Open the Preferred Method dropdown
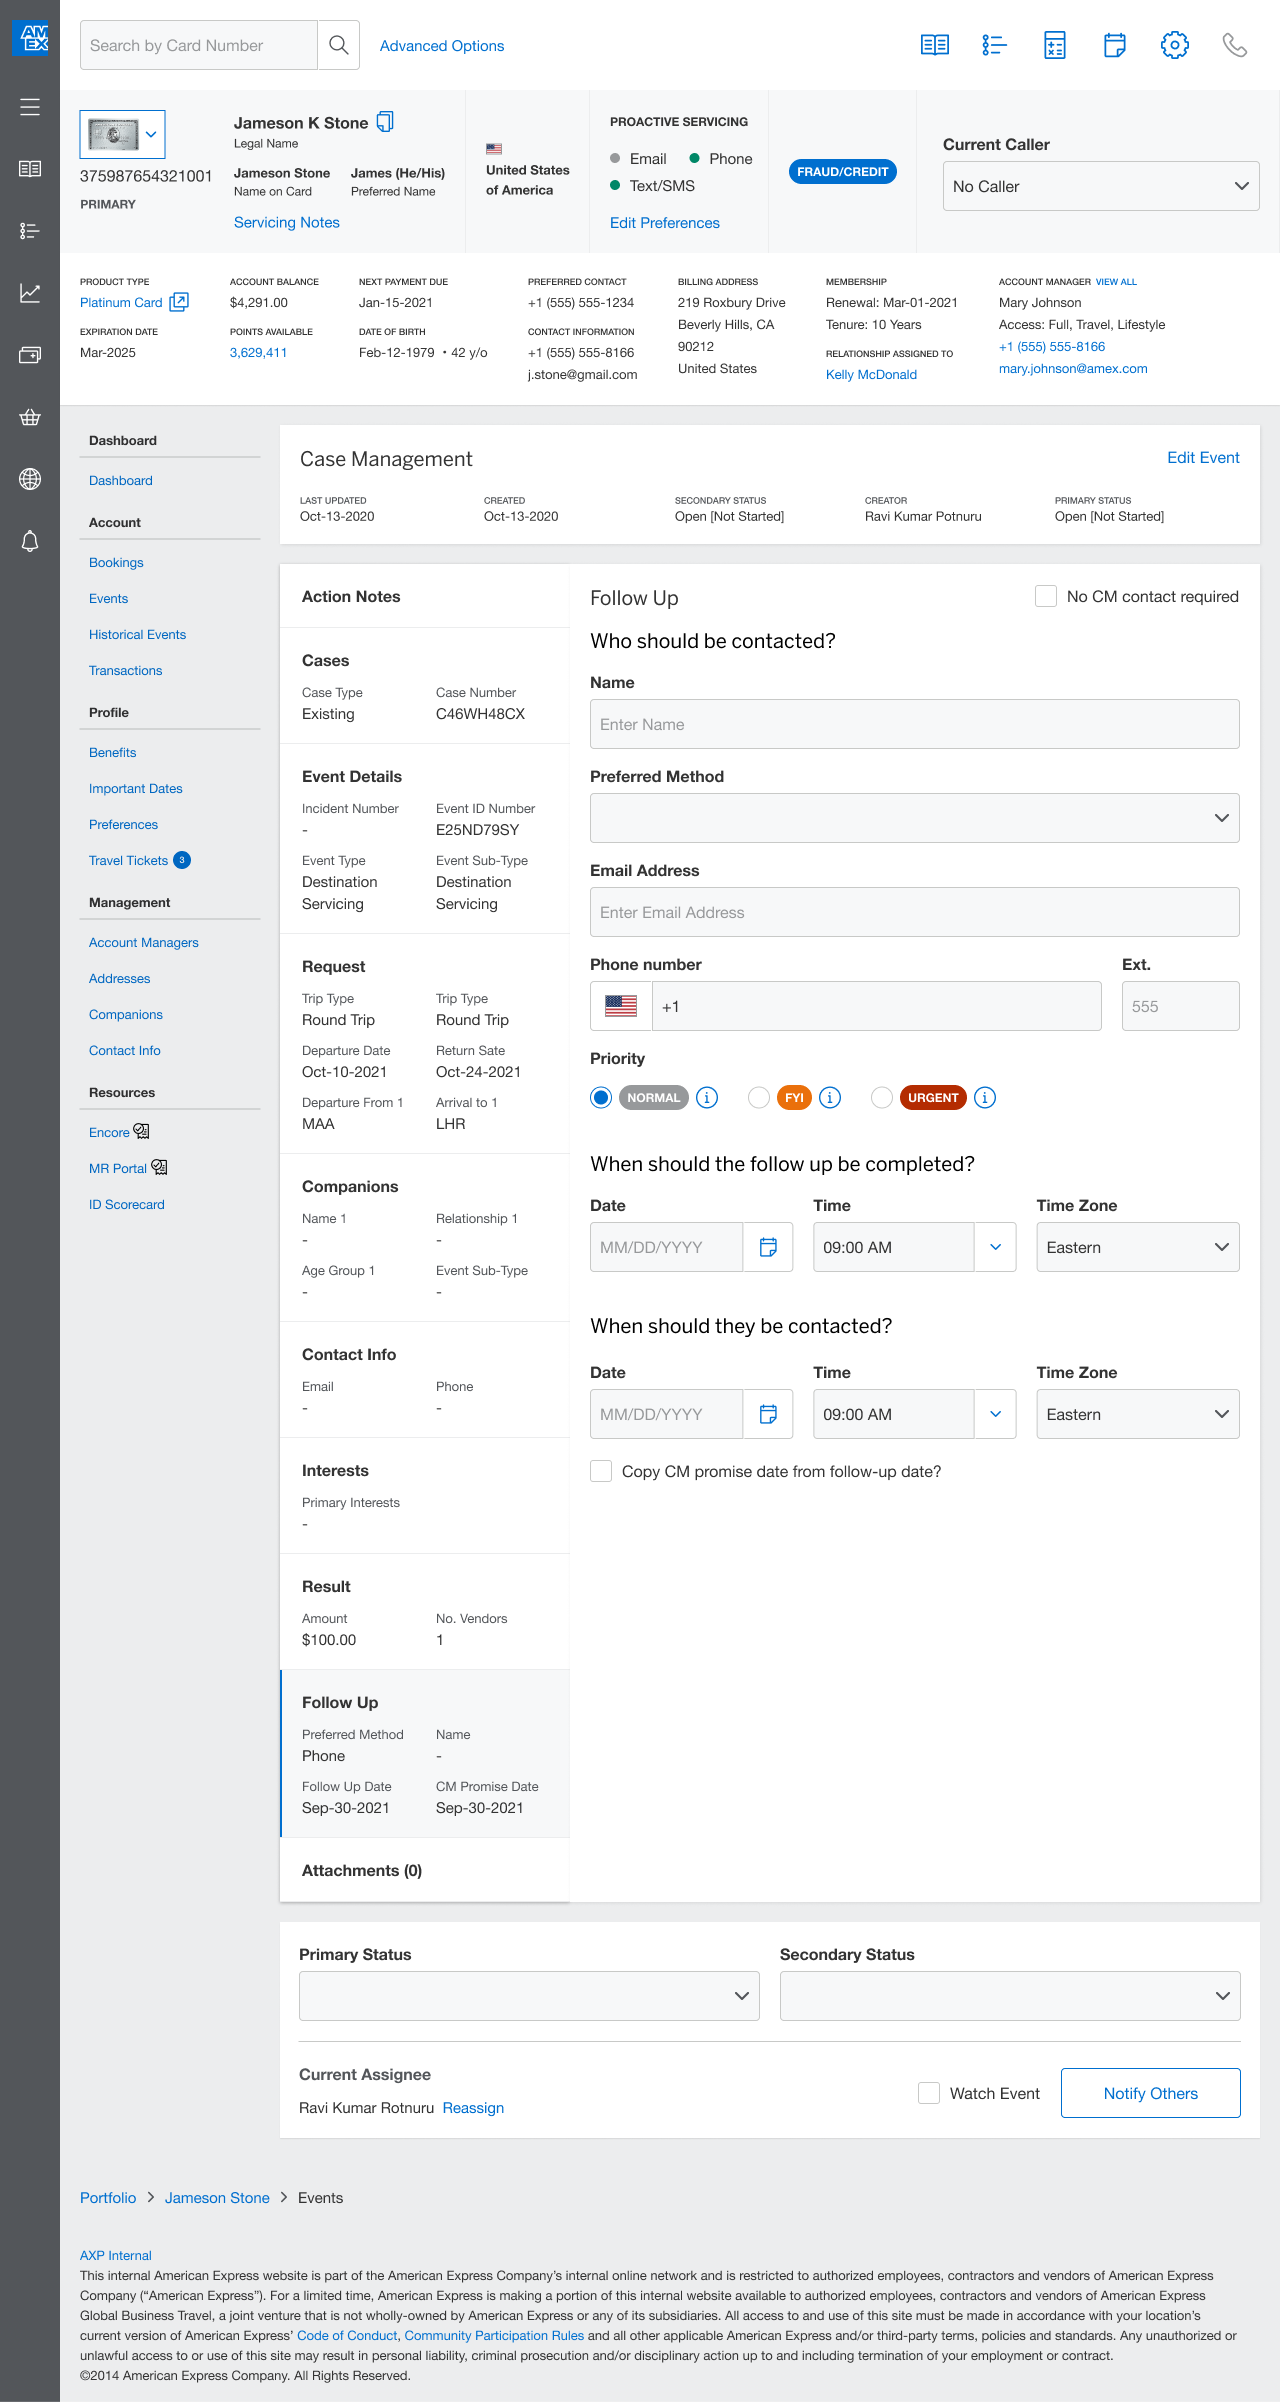This screenshot has height=2402, width=1280. pos(914,818)
